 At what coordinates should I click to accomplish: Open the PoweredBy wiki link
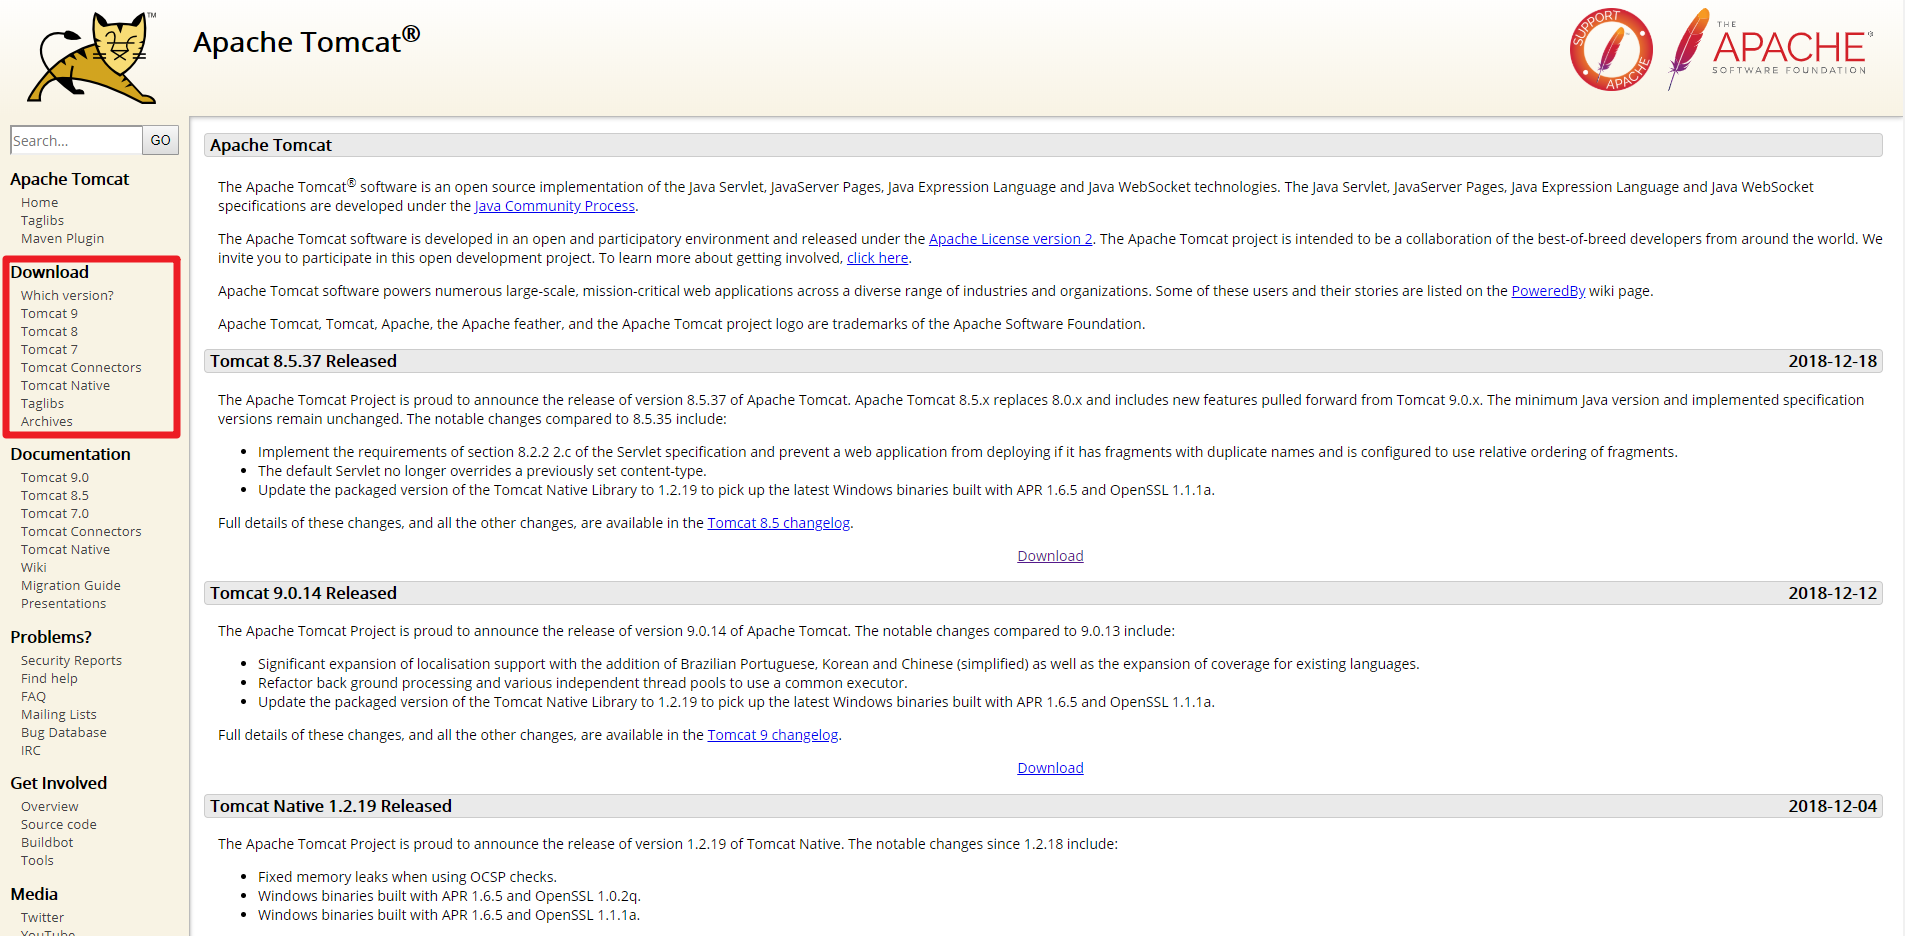pos(1548,291)
